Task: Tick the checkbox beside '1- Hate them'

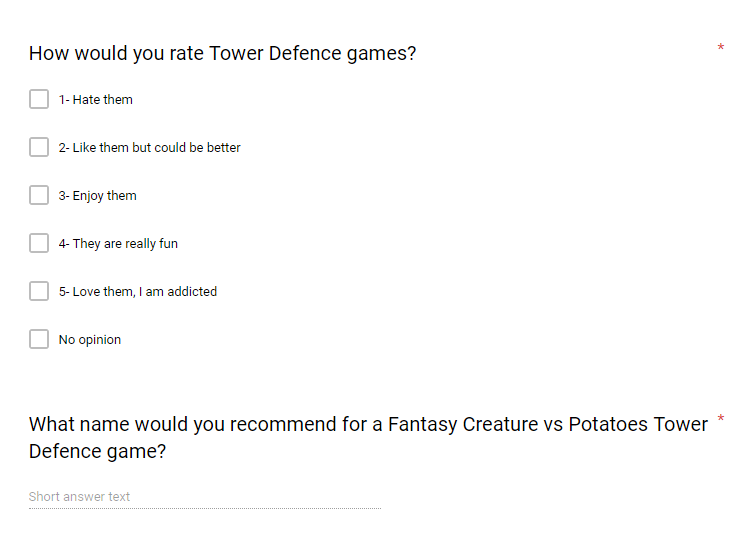Action: (39, 99)
